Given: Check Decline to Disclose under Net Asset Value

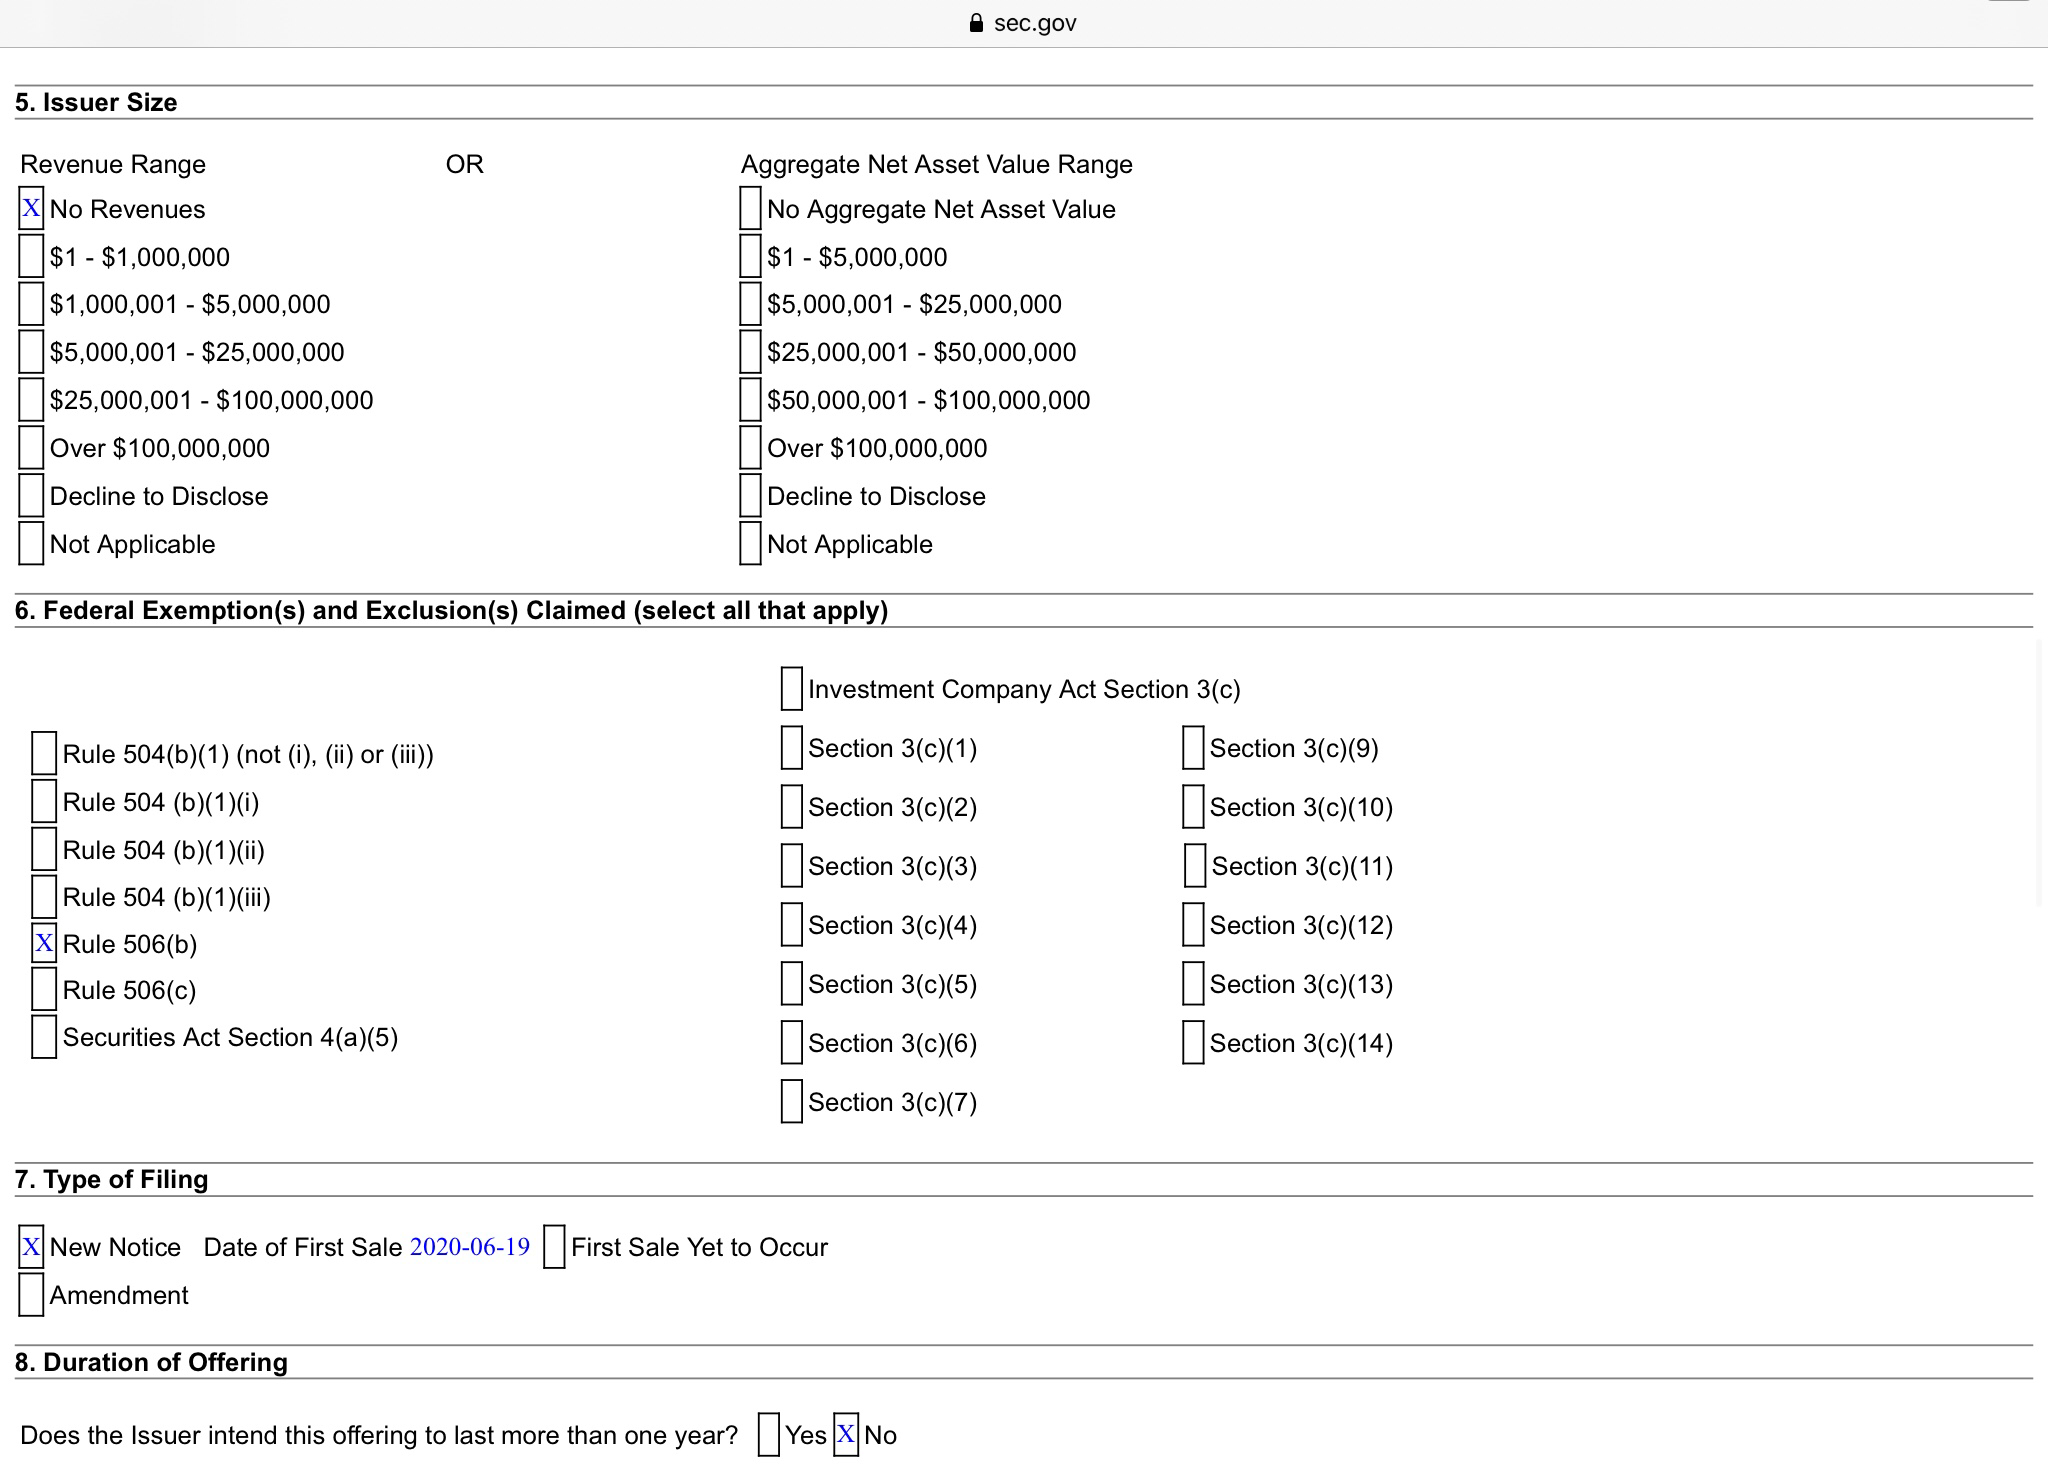Looking at the screenshot, I should pyautogui.click(x=750, y=495).
